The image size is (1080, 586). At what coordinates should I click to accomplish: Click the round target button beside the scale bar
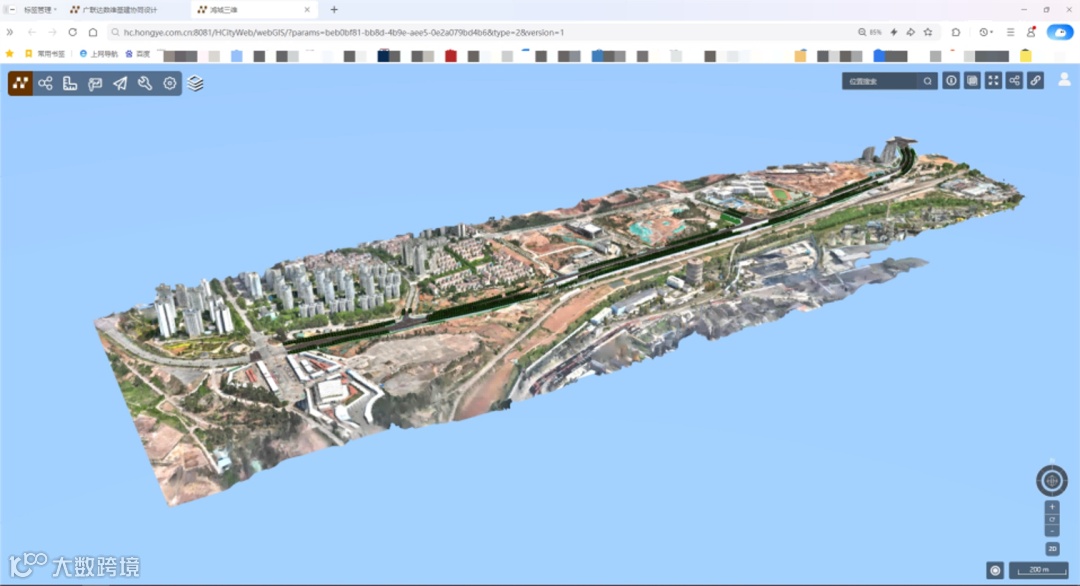point(995,570)
